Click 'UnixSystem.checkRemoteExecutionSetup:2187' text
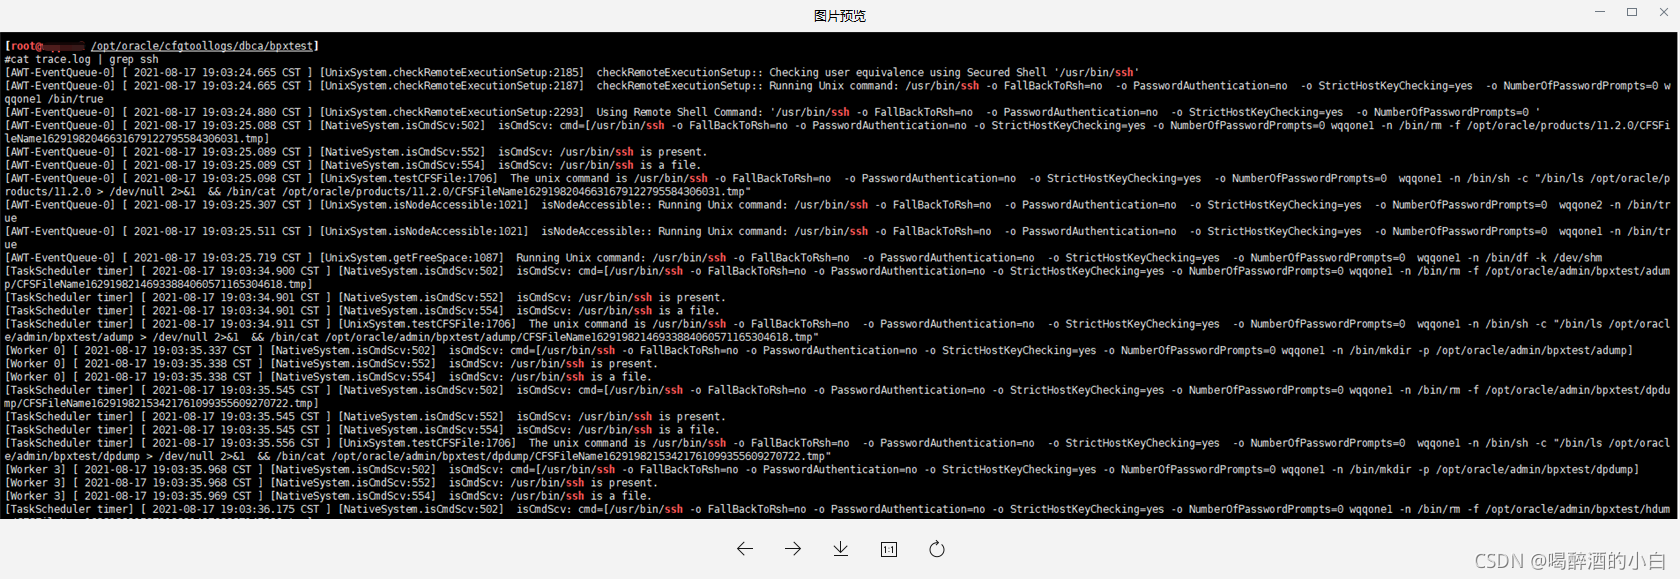This screenshot has width=1680, height=579. click(452, 86)
